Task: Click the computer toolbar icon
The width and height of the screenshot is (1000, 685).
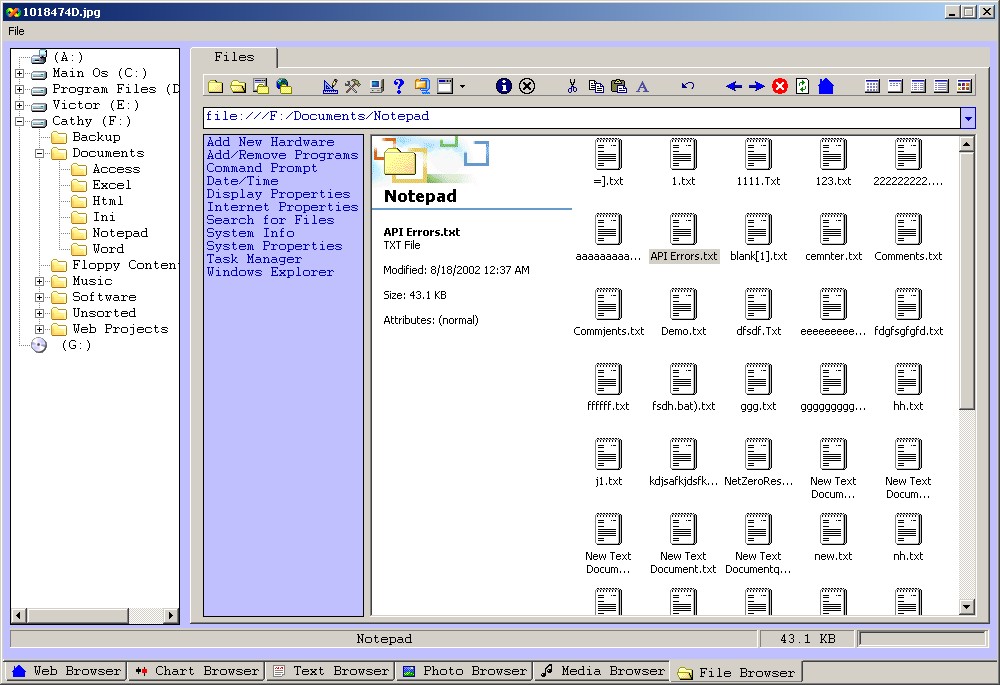Action: 376,86
